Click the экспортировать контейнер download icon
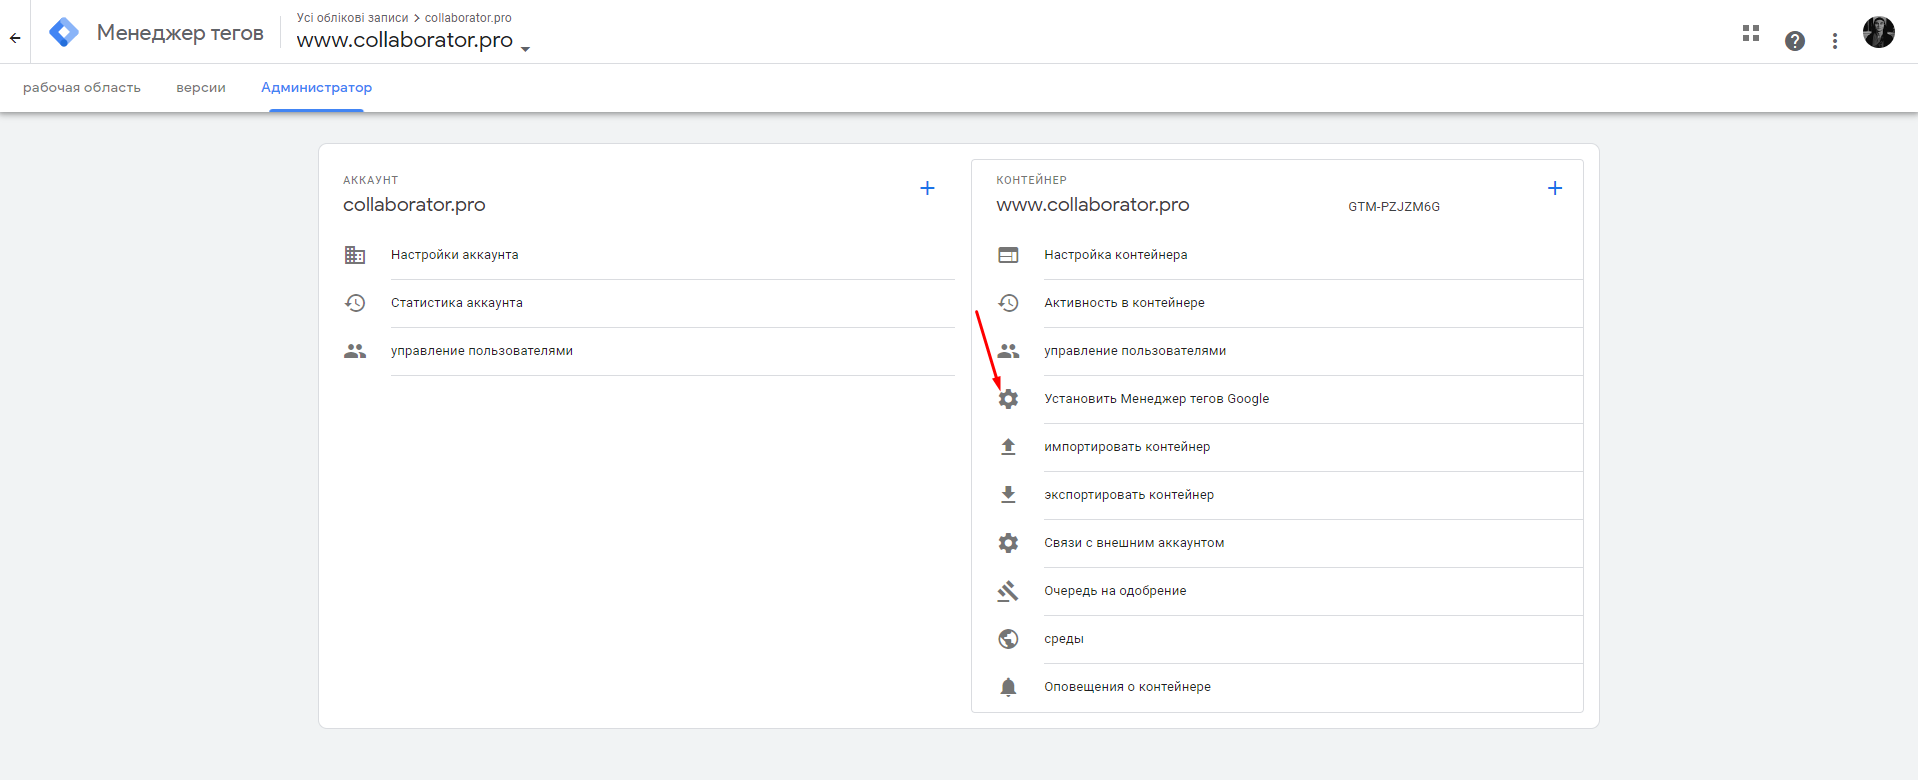1918x780 pixels. click(x=1008, y=495)
